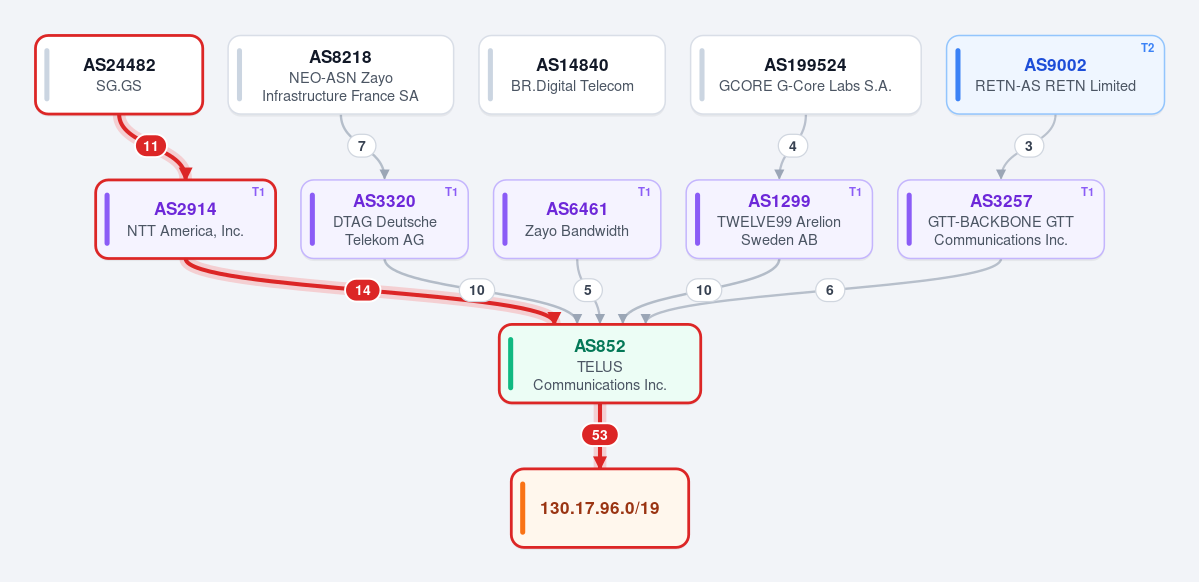Click the red 11 edge label
The width and height of the screenshot is (1199, 582).
151,146
